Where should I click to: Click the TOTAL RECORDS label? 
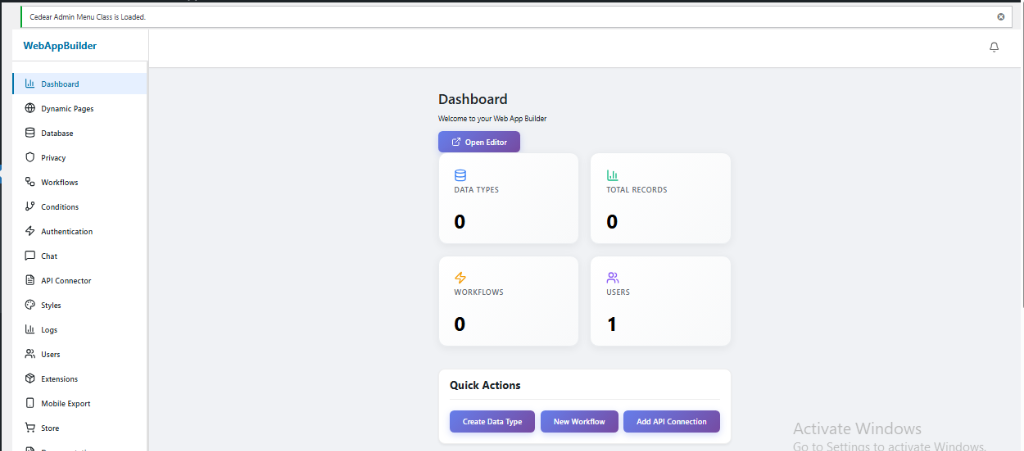[637, 190]
